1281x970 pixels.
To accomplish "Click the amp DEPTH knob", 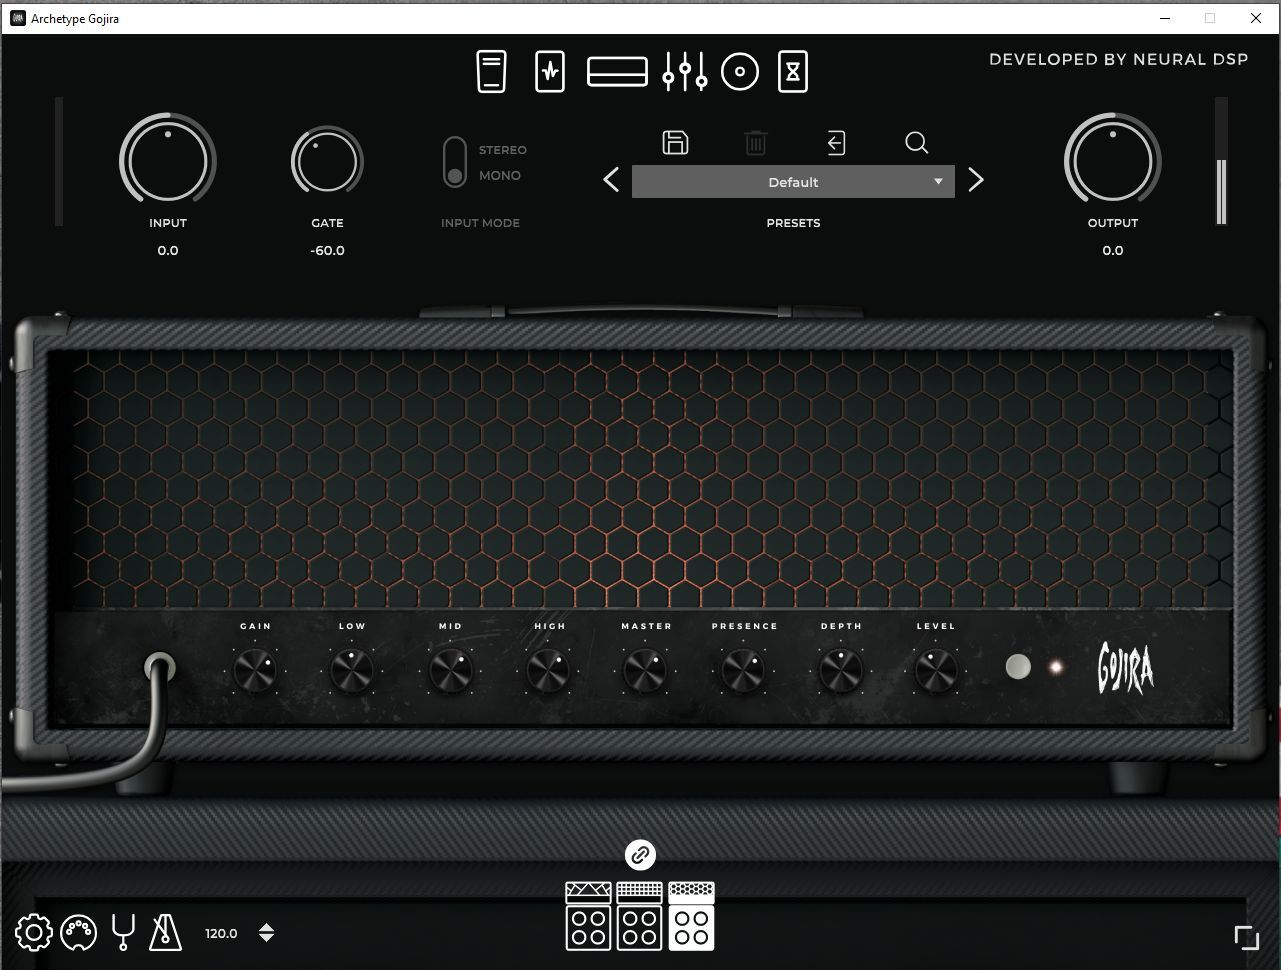I will tap(840, 671).
